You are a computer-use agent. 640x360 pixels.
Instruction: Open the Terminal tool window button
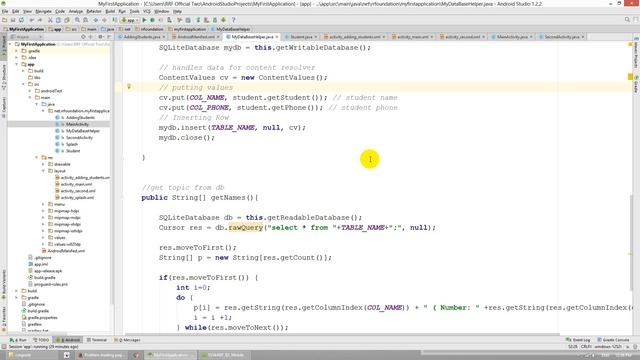pos(96,340)
